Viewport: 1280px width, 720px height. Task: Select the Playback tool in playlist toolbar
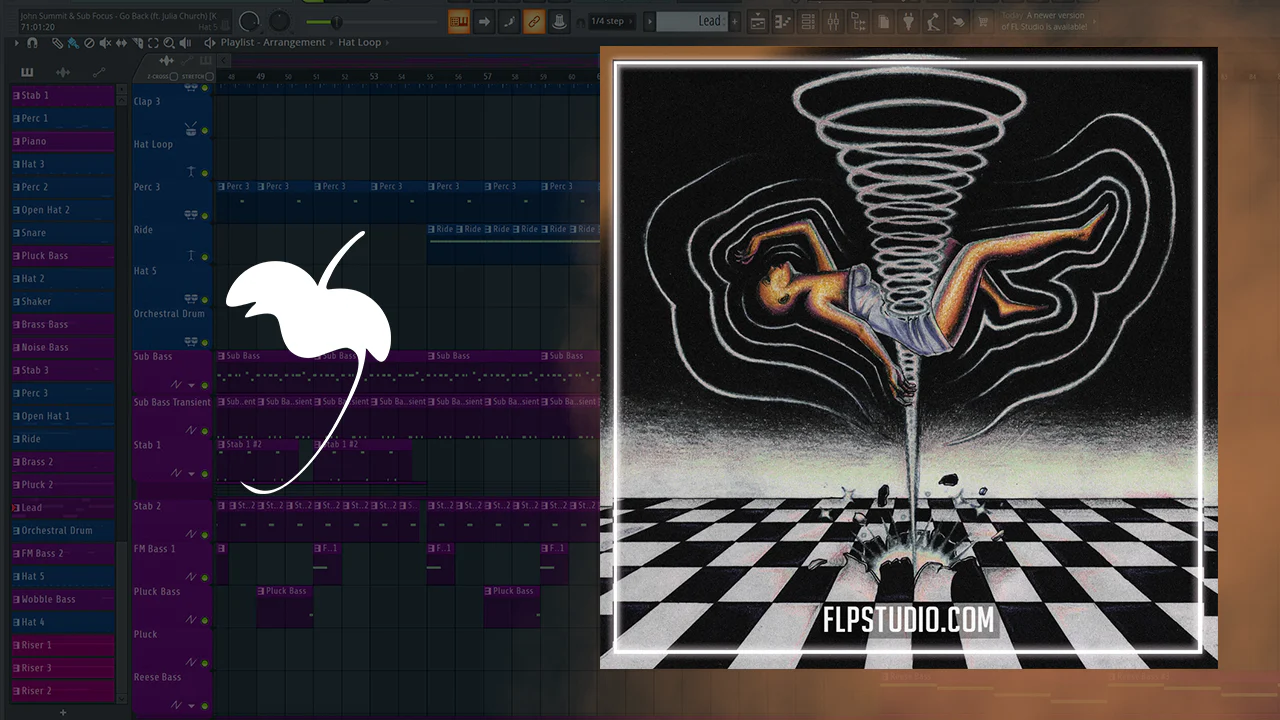tap(186, 43)
